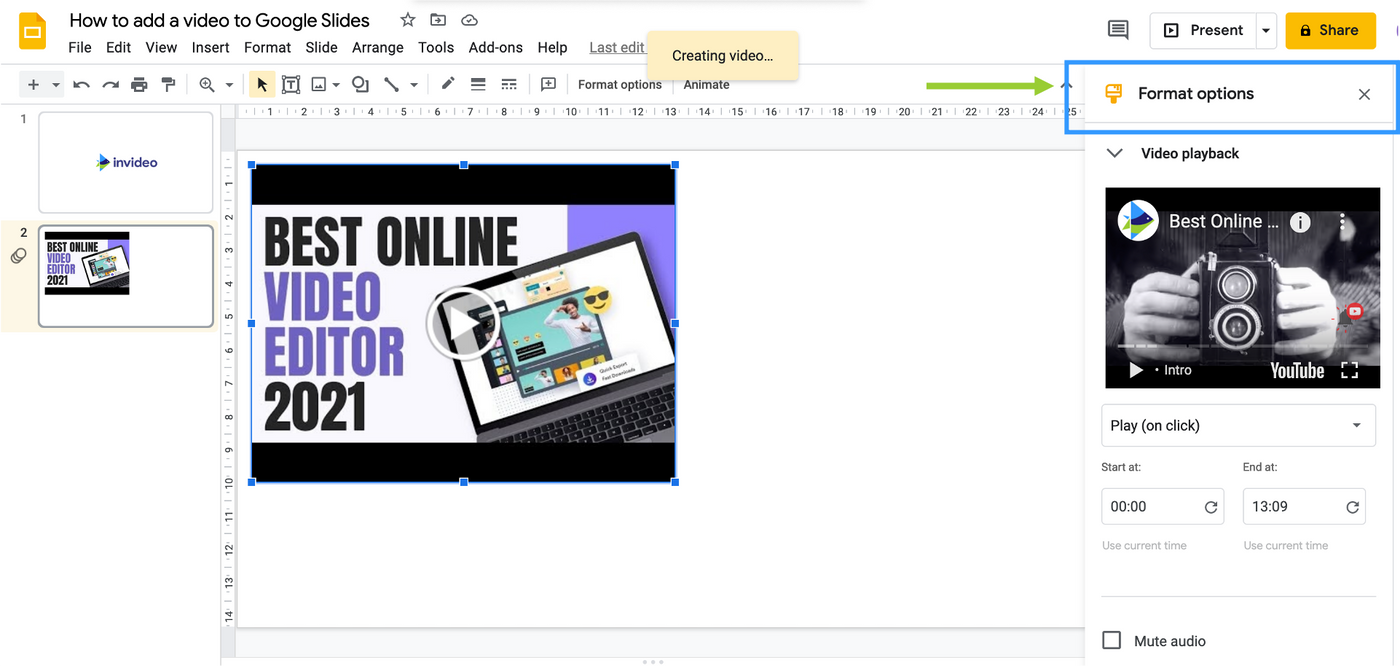The height and width of the screenshot is (666, 1400).
Task: Select the shape tool
Action: point(360,84)
